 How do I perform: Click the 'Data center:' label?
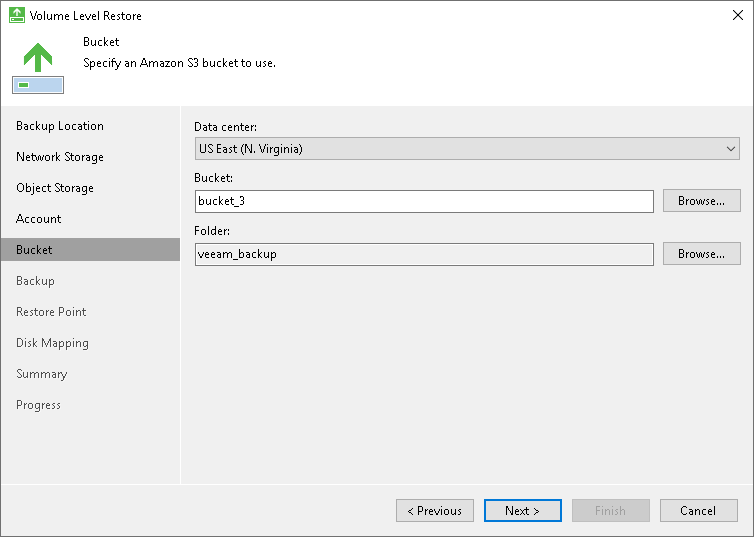point(226,127)
